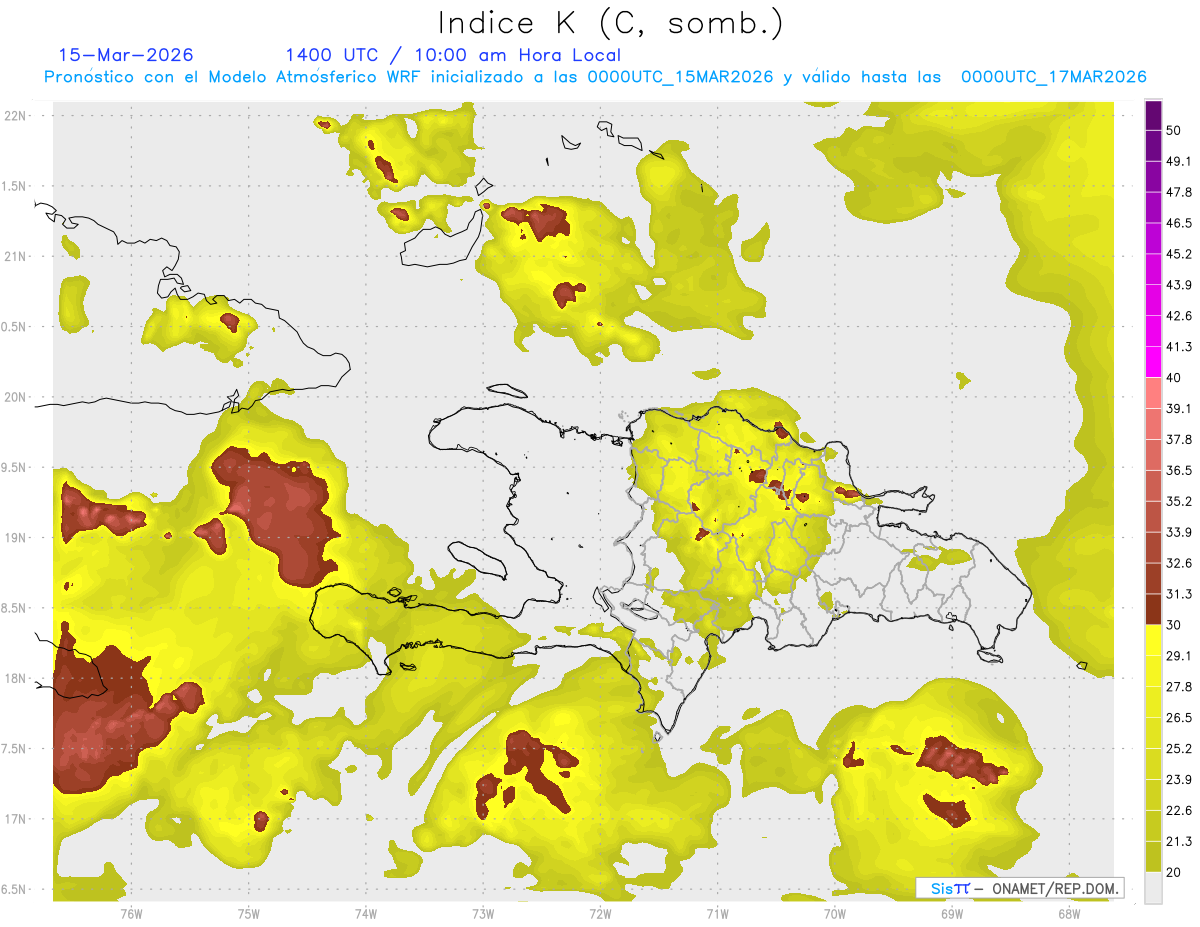
Task: Click the "21N" latitude label
Action: click(x=16, y=256)
